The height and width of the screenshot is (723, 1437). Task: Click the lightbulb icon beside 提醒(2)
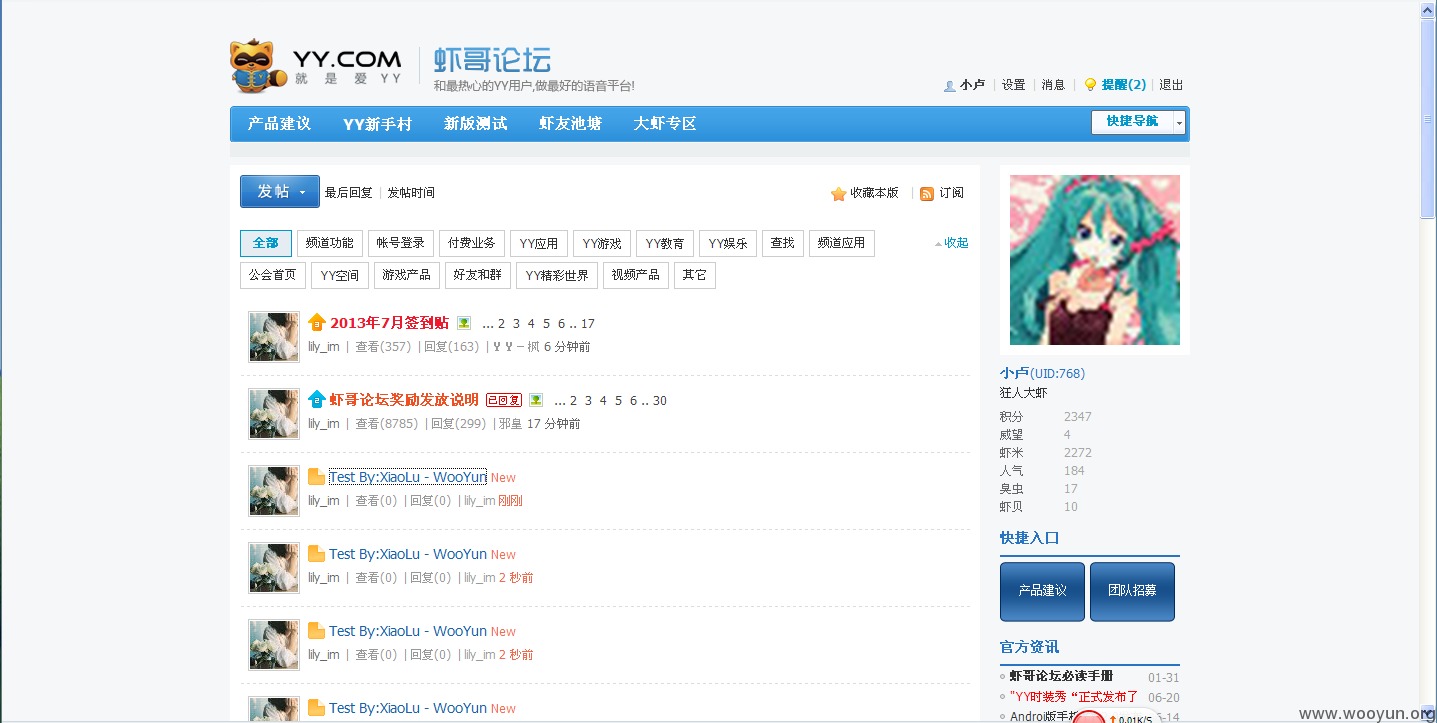(x=1091, y=85)
